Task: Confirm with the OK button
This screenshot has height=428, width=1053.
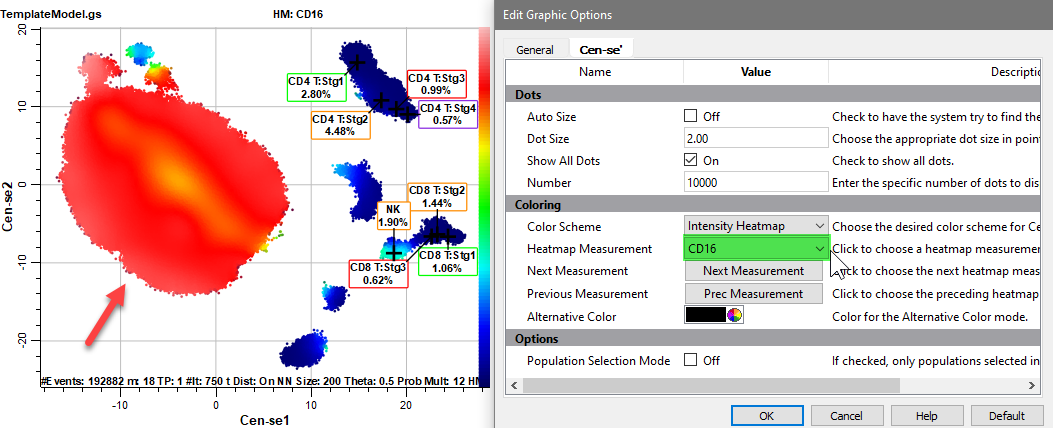Action: click(766, 415)
